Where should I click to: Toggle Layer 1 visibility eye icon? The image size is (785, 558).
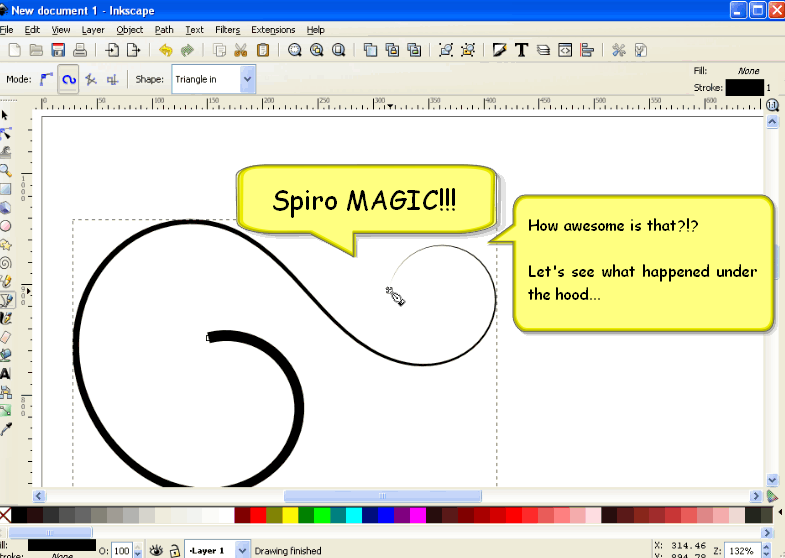[156, 550]
